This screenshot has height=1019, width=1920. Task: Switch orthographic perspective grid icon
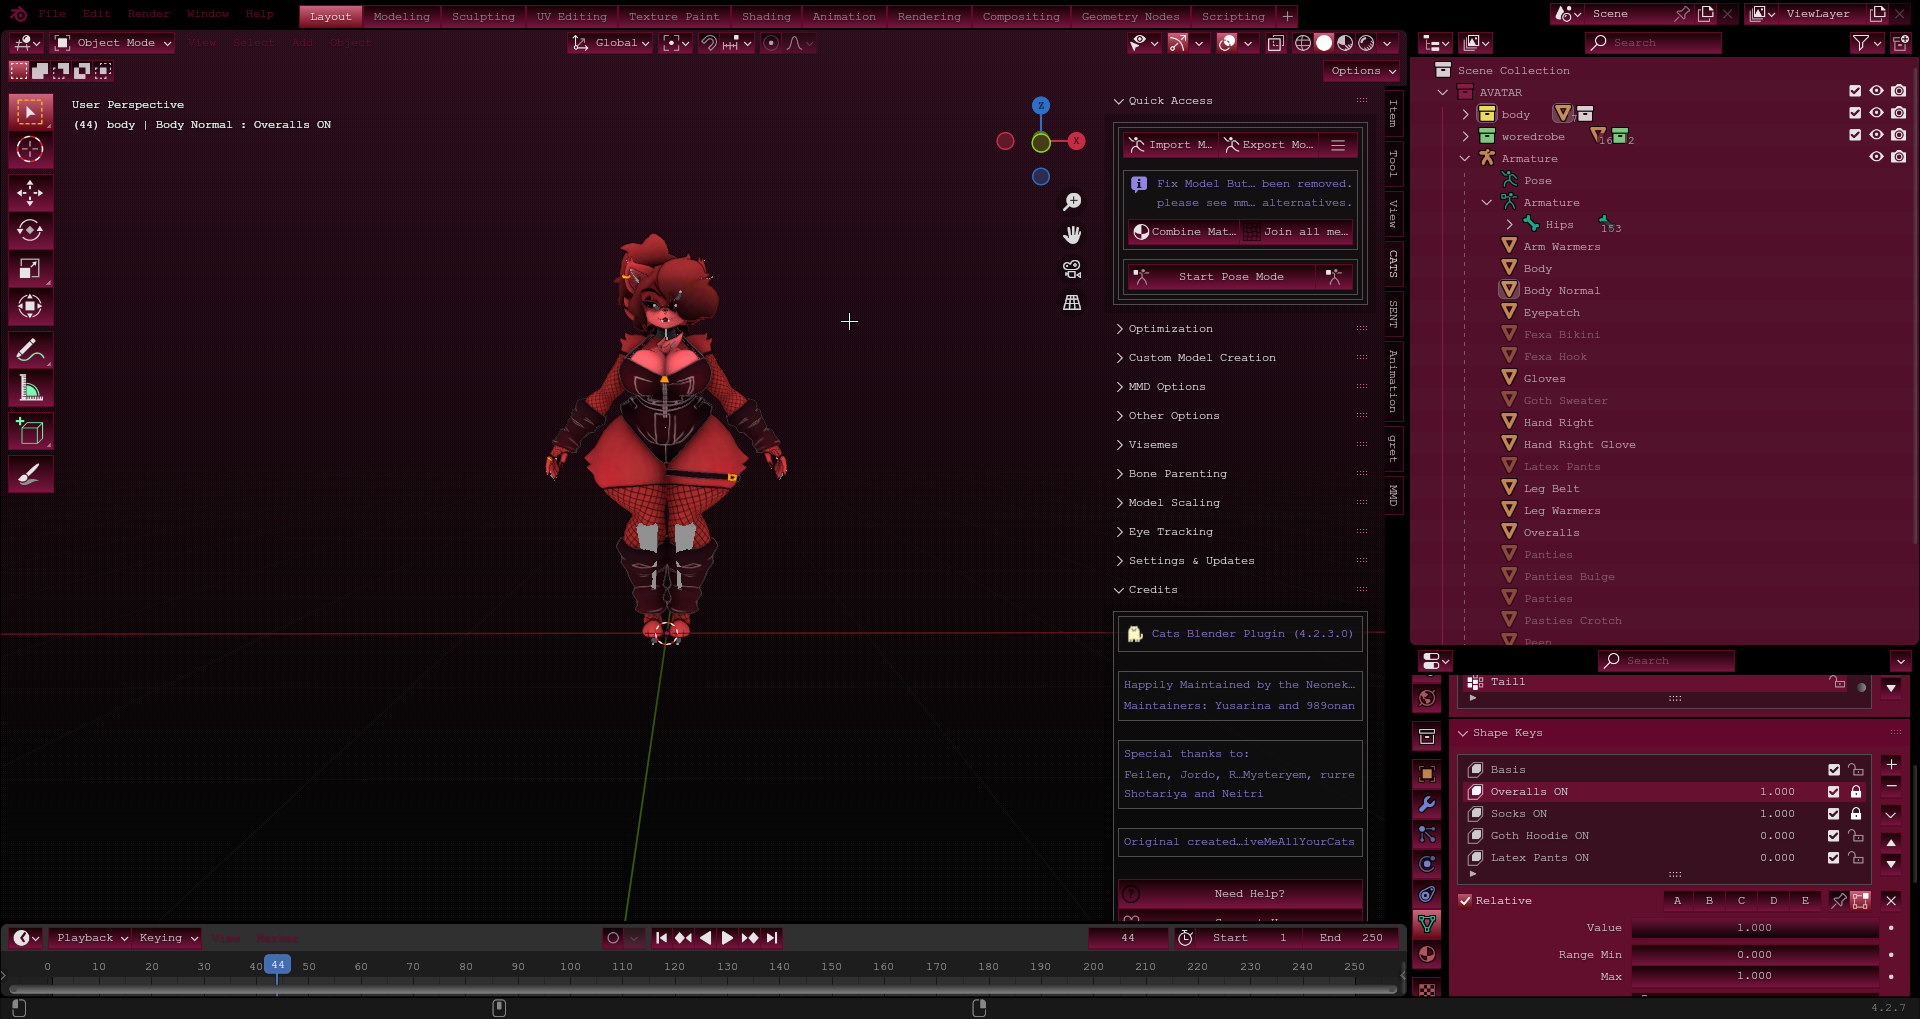tap(1072, 302)
